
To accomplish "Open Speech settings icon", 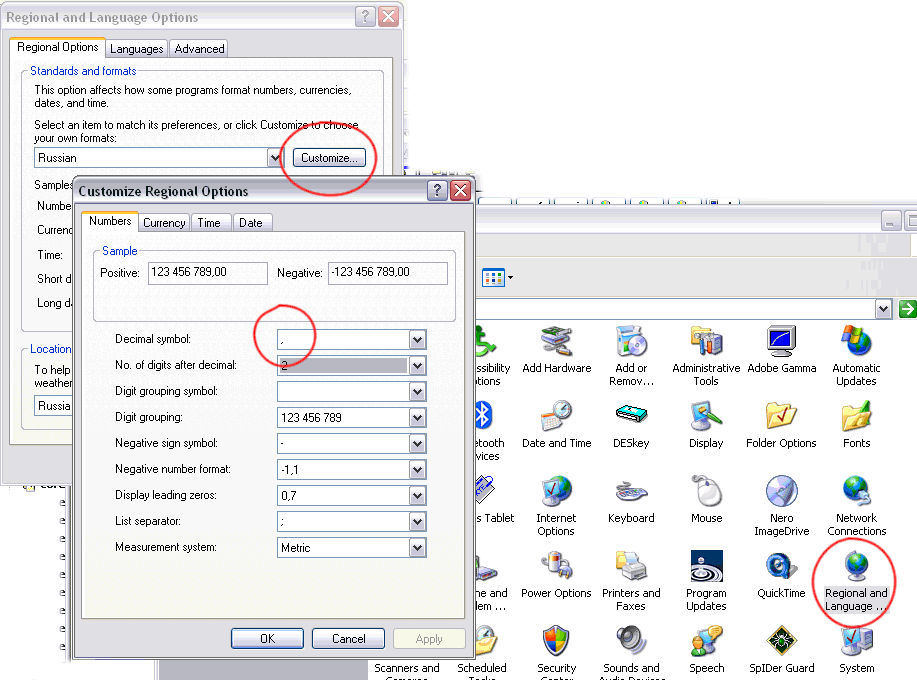I will click(x=706, y=641).
